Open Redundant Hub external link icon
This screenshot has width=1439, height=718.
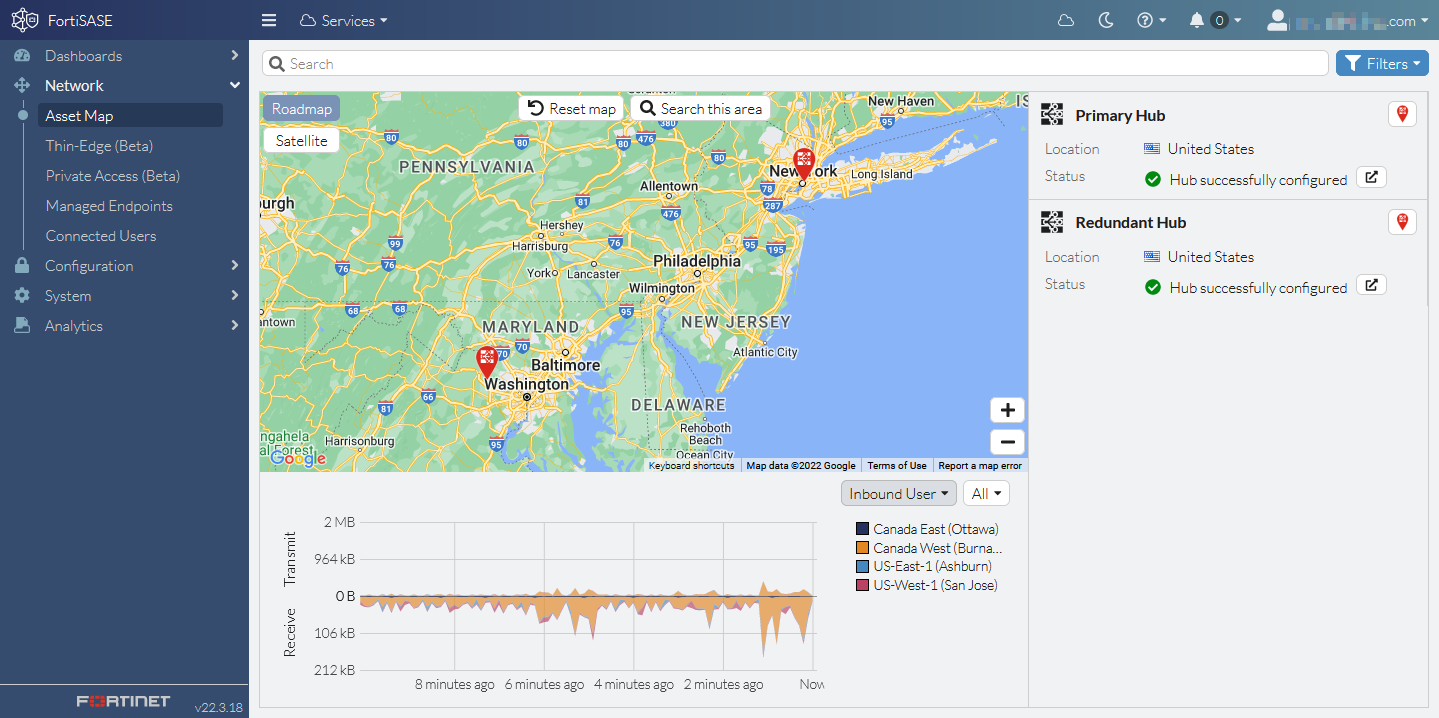1372,285
